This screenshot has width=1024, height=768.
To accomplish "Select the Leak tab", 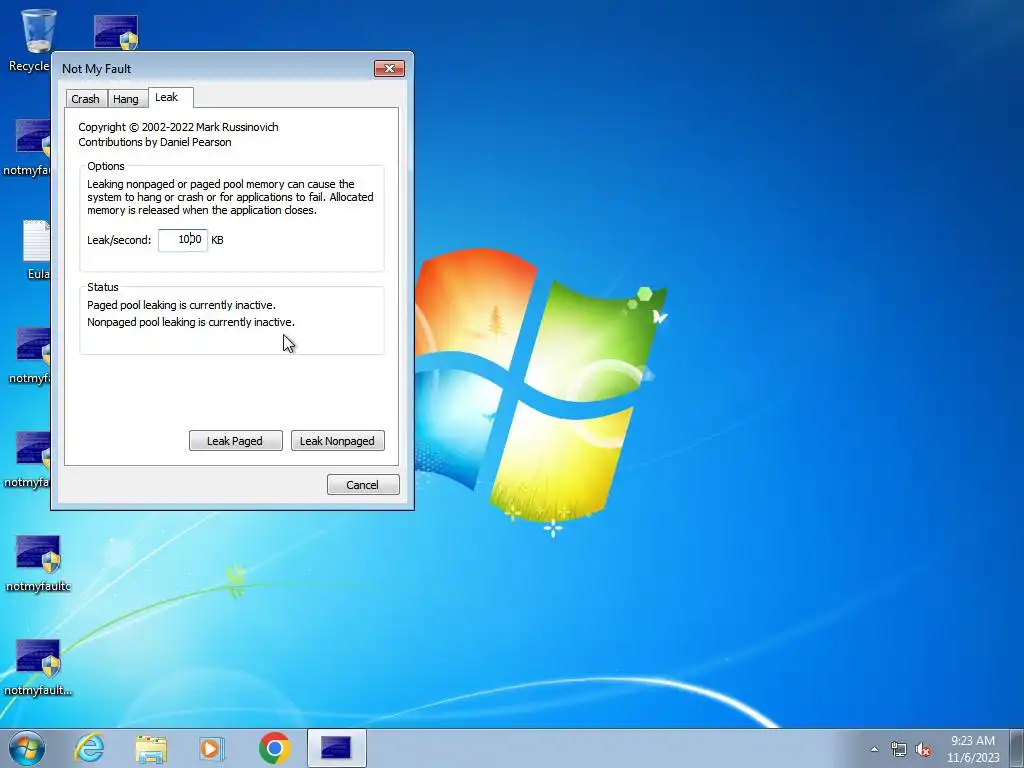I will point(170,97).
